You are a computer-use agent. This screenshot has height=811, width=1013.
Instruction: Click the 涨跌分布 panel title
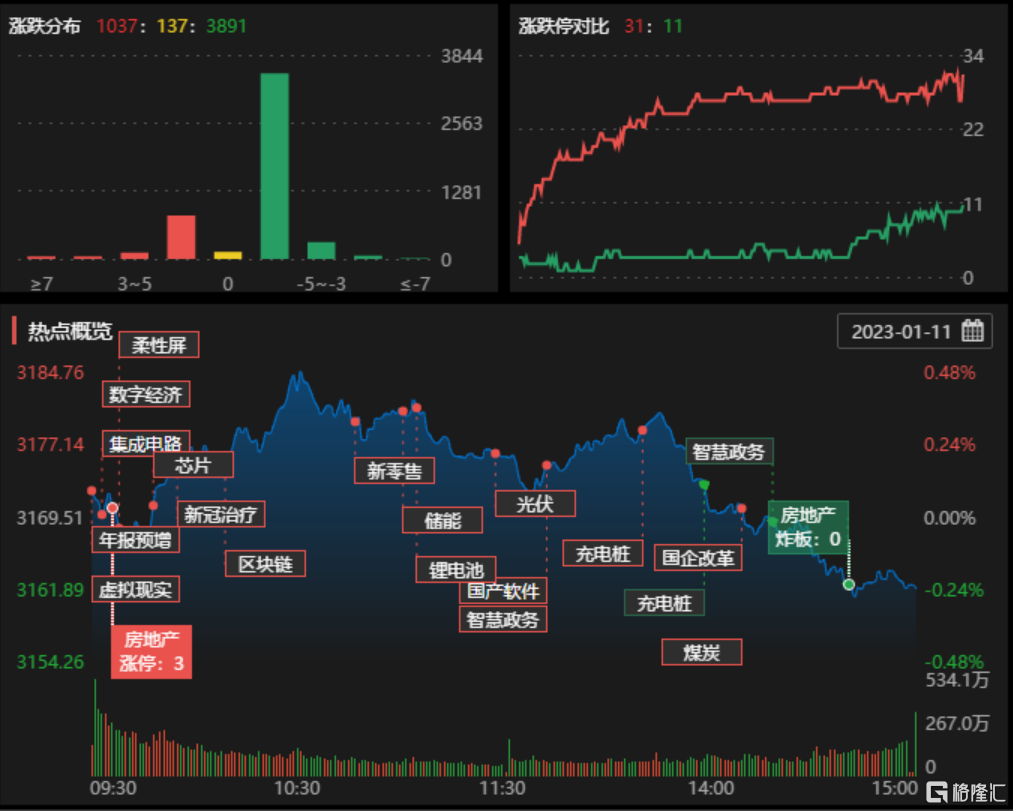pyautogui.click(x=45, y=26)
